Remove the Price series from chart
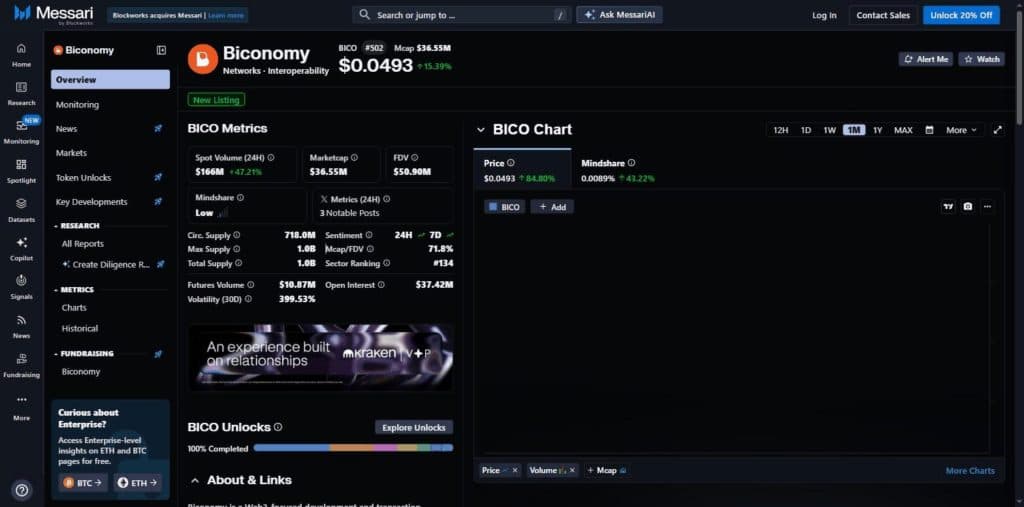The width and height of the screenshot is (1024, 507). pyautogui.click(x=515, y=470)
